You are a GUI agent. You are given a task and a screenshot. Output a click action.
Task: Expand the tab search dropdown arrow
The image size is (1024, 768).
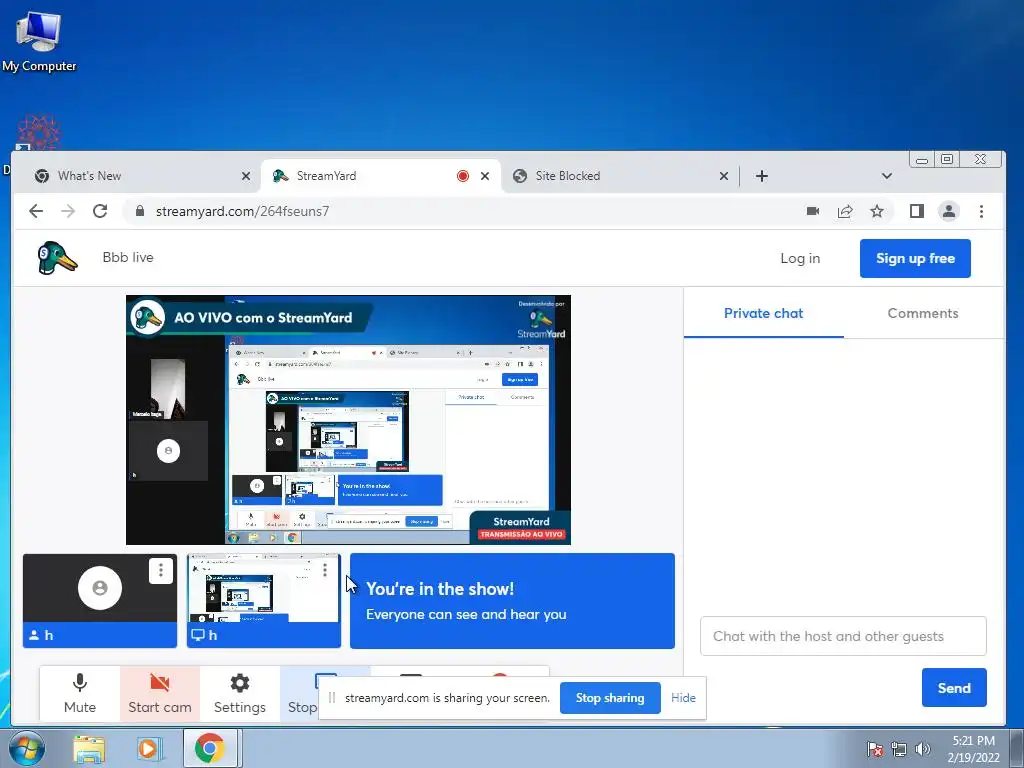886,176
